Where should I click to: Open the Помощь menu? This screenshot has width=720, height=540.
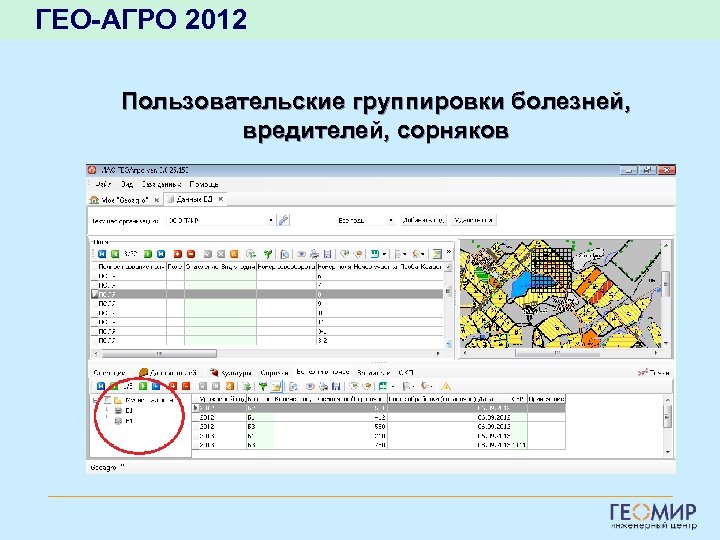click(204, 184)
